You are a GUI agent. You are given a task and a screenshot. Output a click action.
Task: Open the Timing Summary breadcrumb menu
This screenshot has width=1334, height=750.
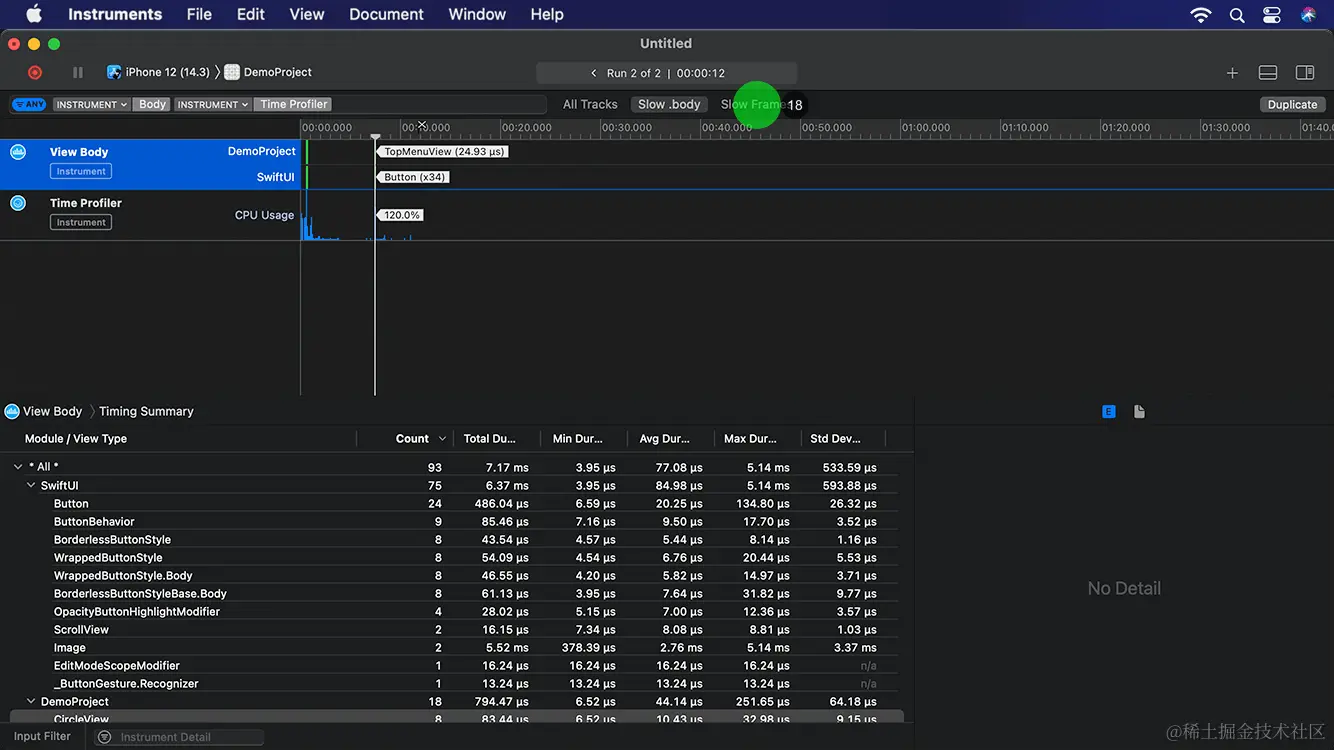click(146, 411)
